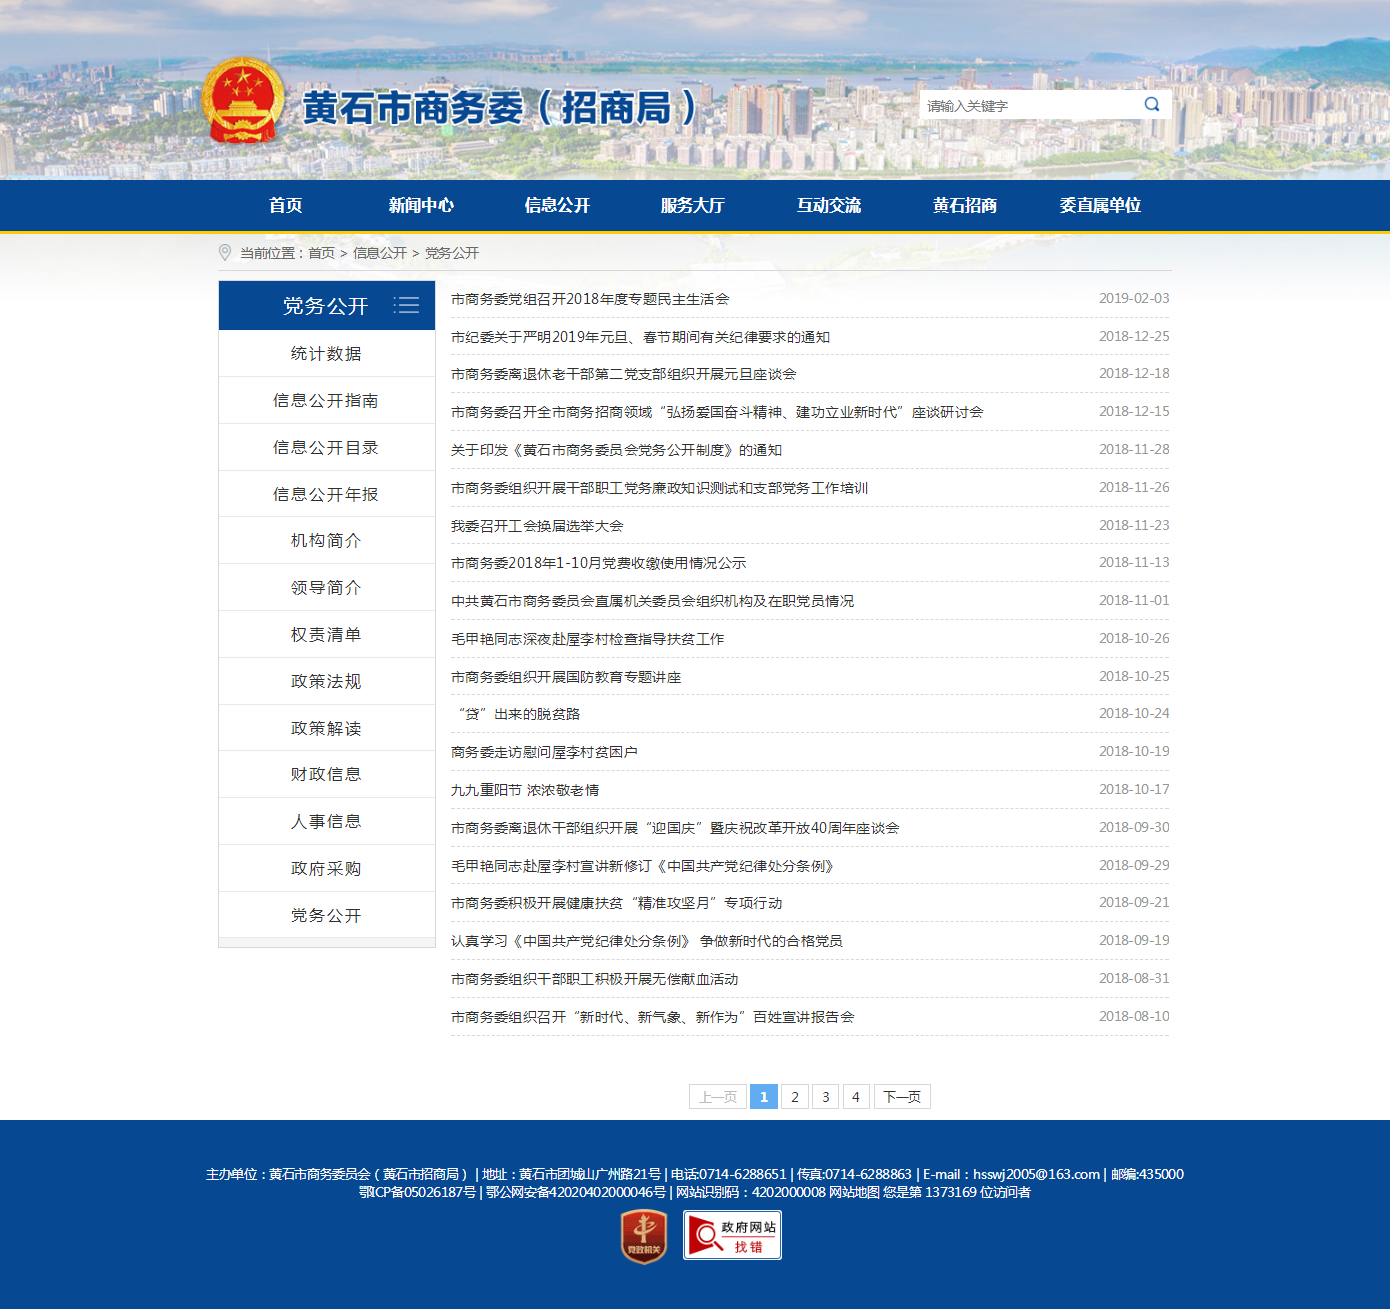1390x1309 pixels.
Task: Open article 市商务委党组召开2018年度专题民主生活会
Action: [x=590, y=299]
